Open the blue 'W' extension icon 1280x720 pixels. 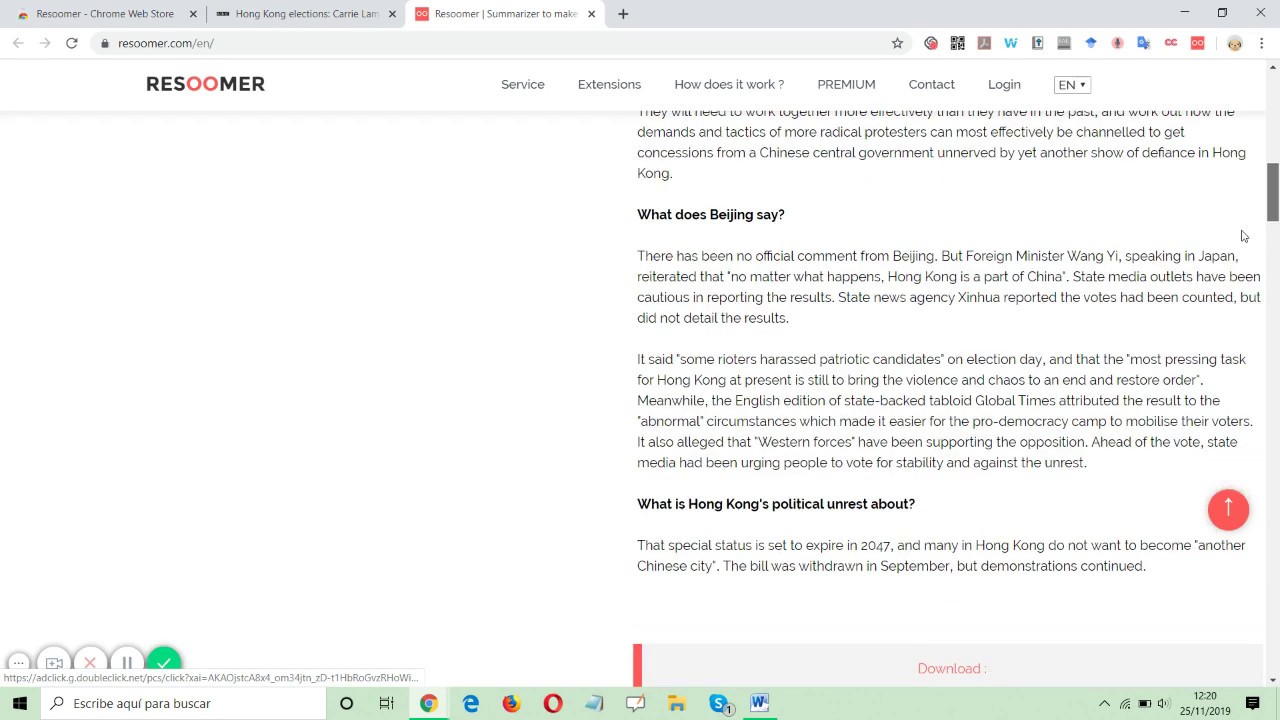click(x=1011, y=43)
